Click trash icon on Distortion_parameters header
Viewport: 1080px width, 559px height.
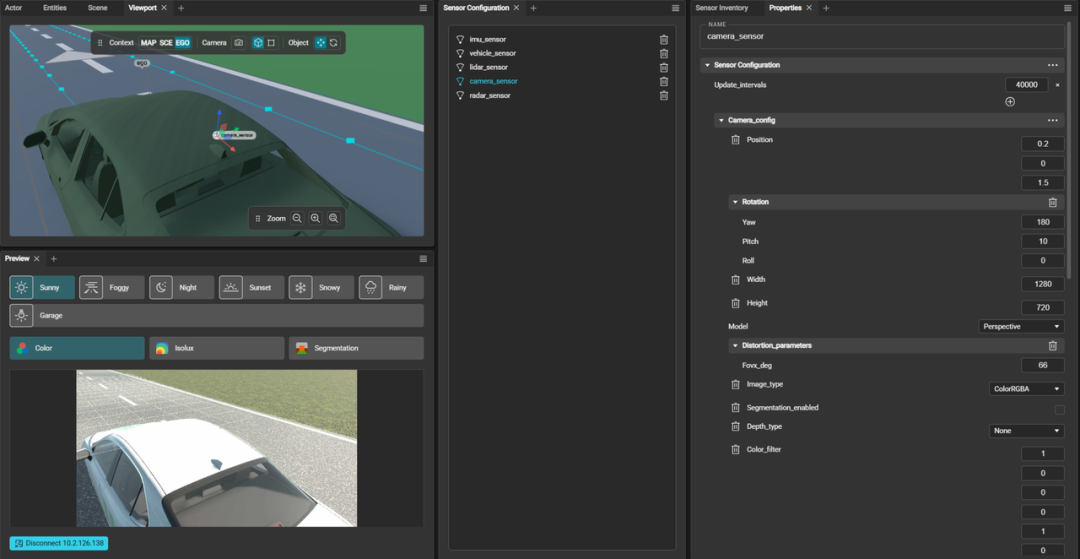tap(1052, 346)
